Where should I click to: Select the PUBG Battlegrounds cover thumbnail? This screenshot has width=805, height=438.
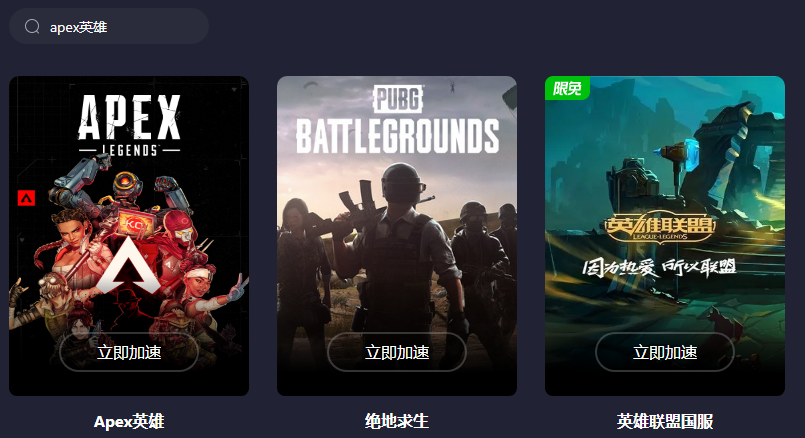tap(397, 236)
